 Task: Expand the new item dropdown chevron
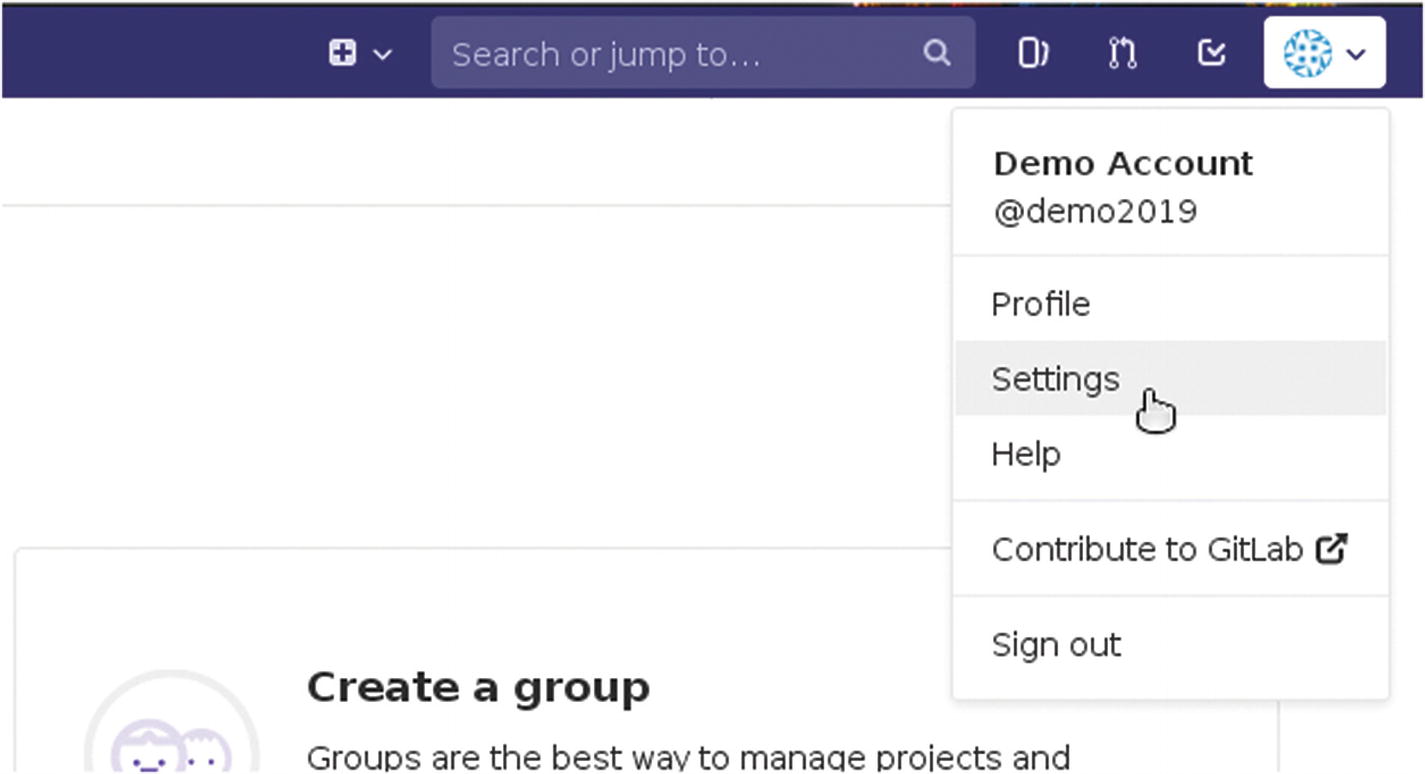click(x=382, y=54)
